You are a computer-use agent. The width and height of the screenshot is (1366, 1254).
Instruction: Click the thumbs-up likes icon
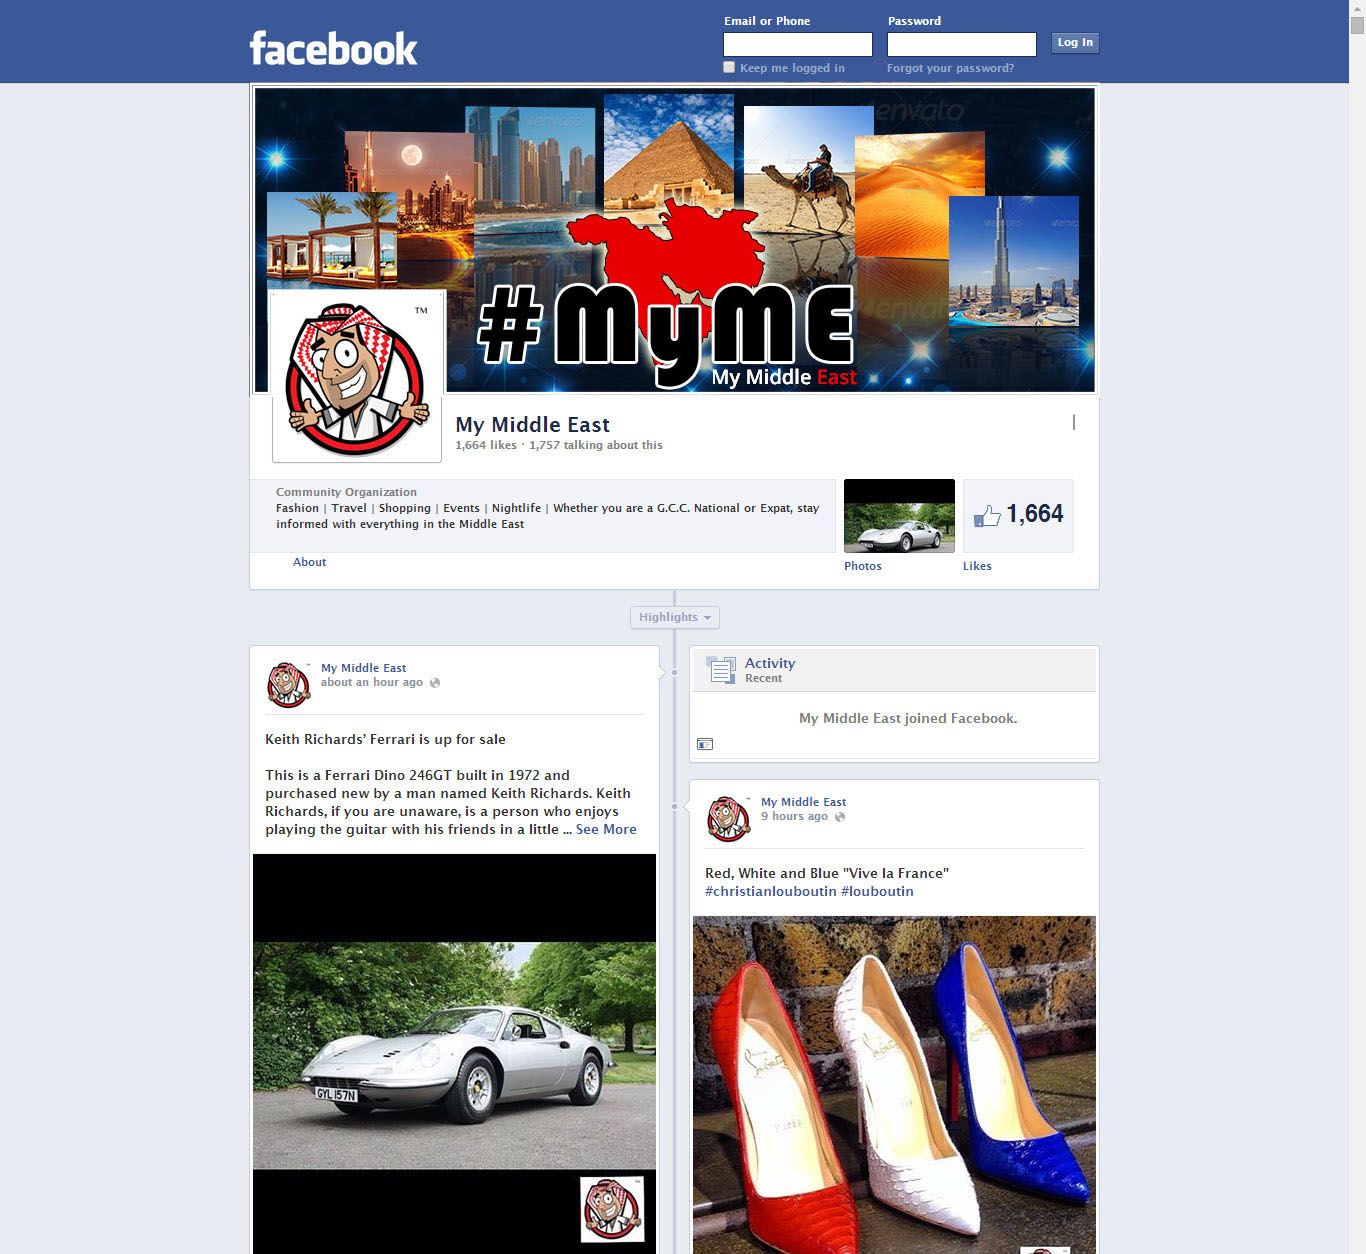[987, 515]
